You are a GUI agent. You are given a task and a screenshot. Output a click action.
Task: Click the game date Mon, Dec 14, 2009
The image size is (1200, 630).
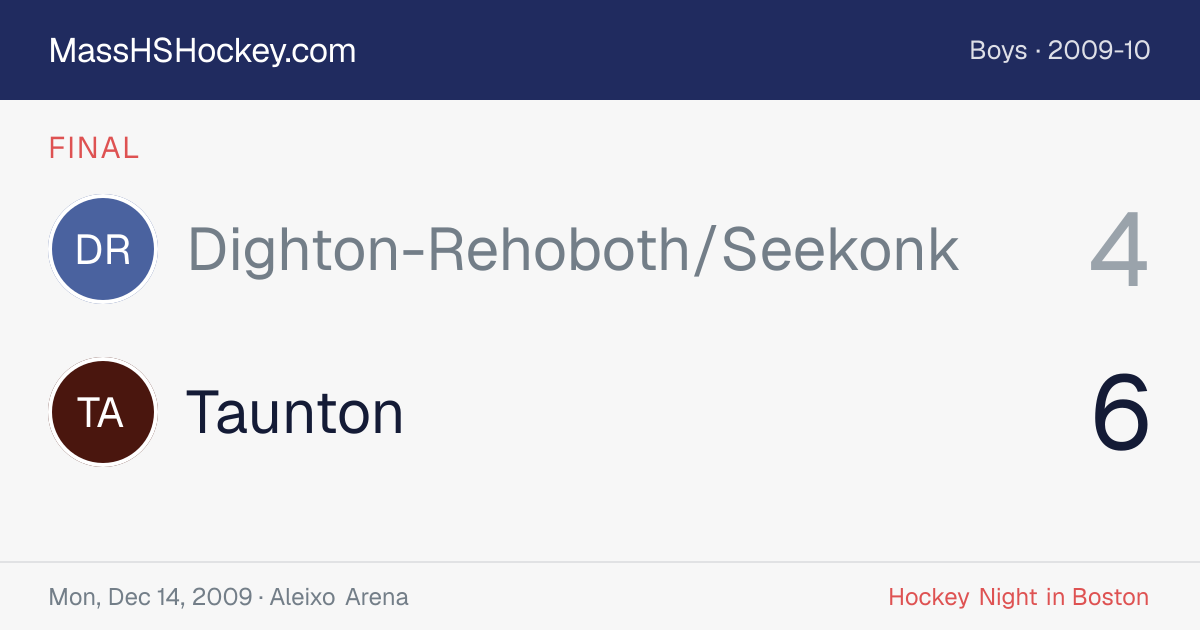point(150,598)
